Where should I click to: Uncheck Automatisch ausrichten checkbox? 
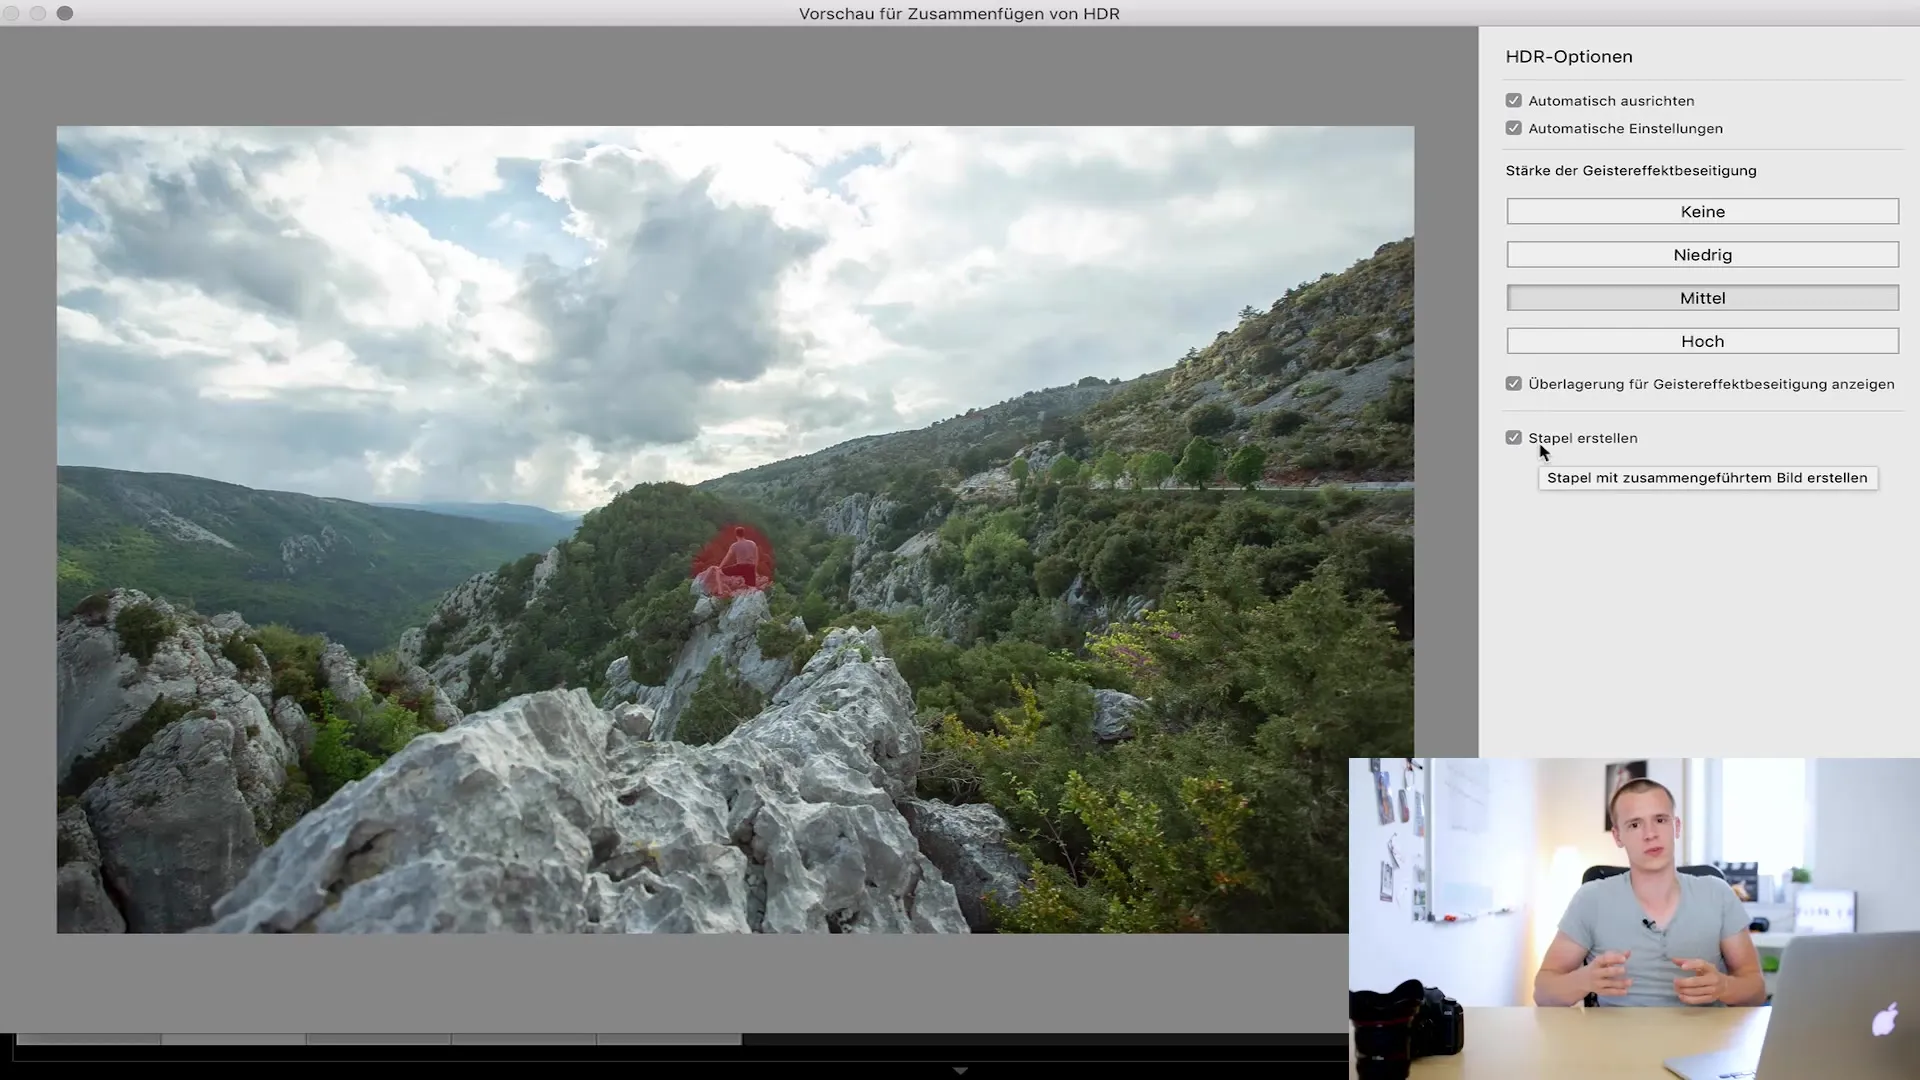(1514, 101)
